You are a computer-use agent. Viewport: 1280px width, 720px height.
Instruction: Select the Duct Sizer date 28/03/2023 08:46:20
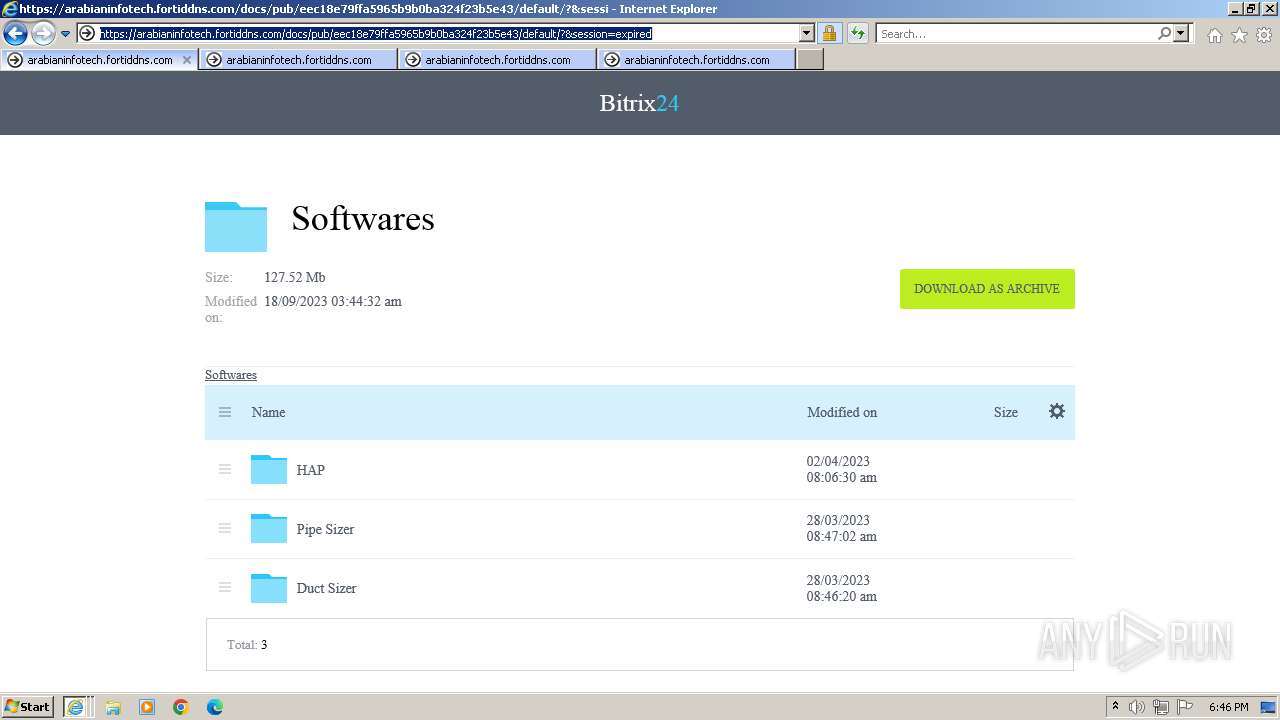(842, 588)
